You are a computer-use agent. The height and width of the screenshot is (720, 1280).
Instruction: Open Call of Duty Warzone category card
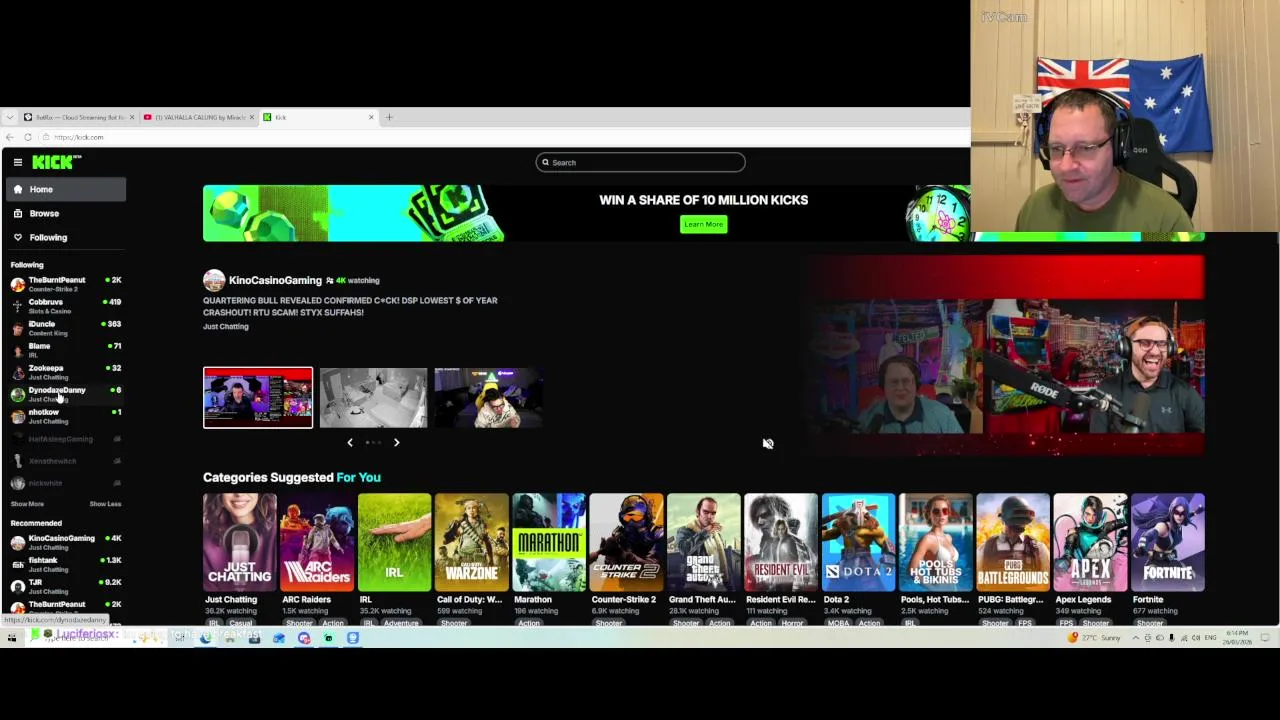click(472, 541)
